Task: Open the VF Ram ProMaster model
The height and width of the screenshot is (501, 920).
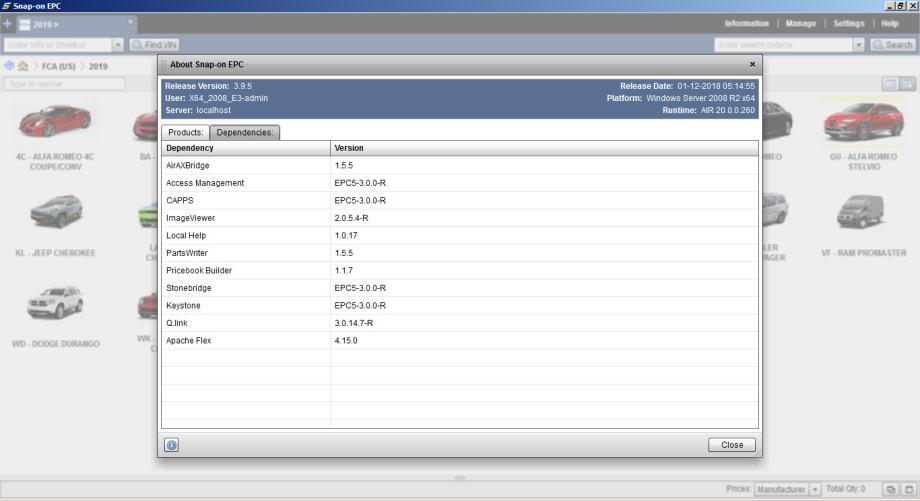Action: [863, 225]
